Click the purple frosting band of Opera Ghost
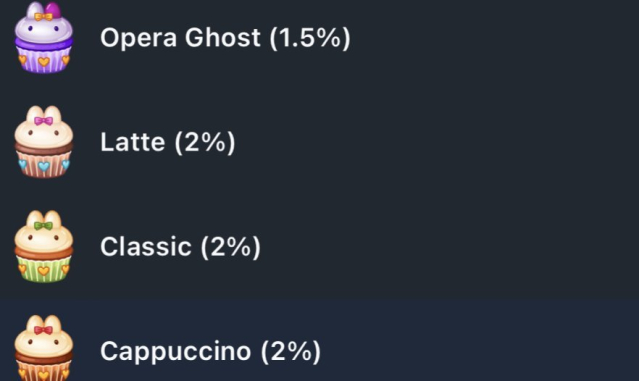This screenshot has width=639, height=381. [44, 44]
